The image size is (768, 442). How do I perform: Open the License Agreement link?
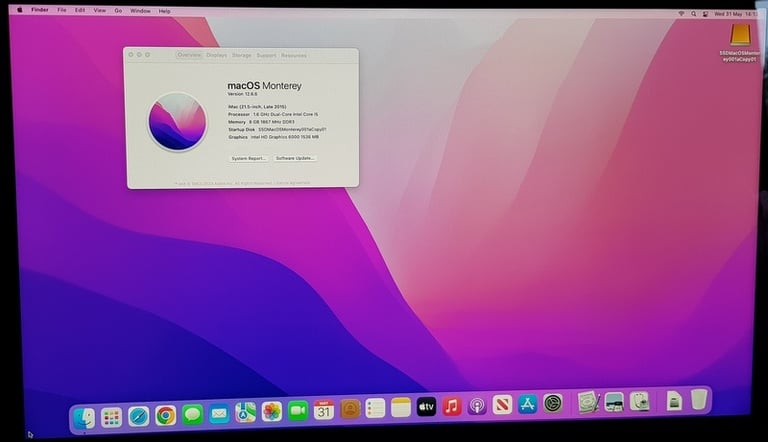[292, 183]
